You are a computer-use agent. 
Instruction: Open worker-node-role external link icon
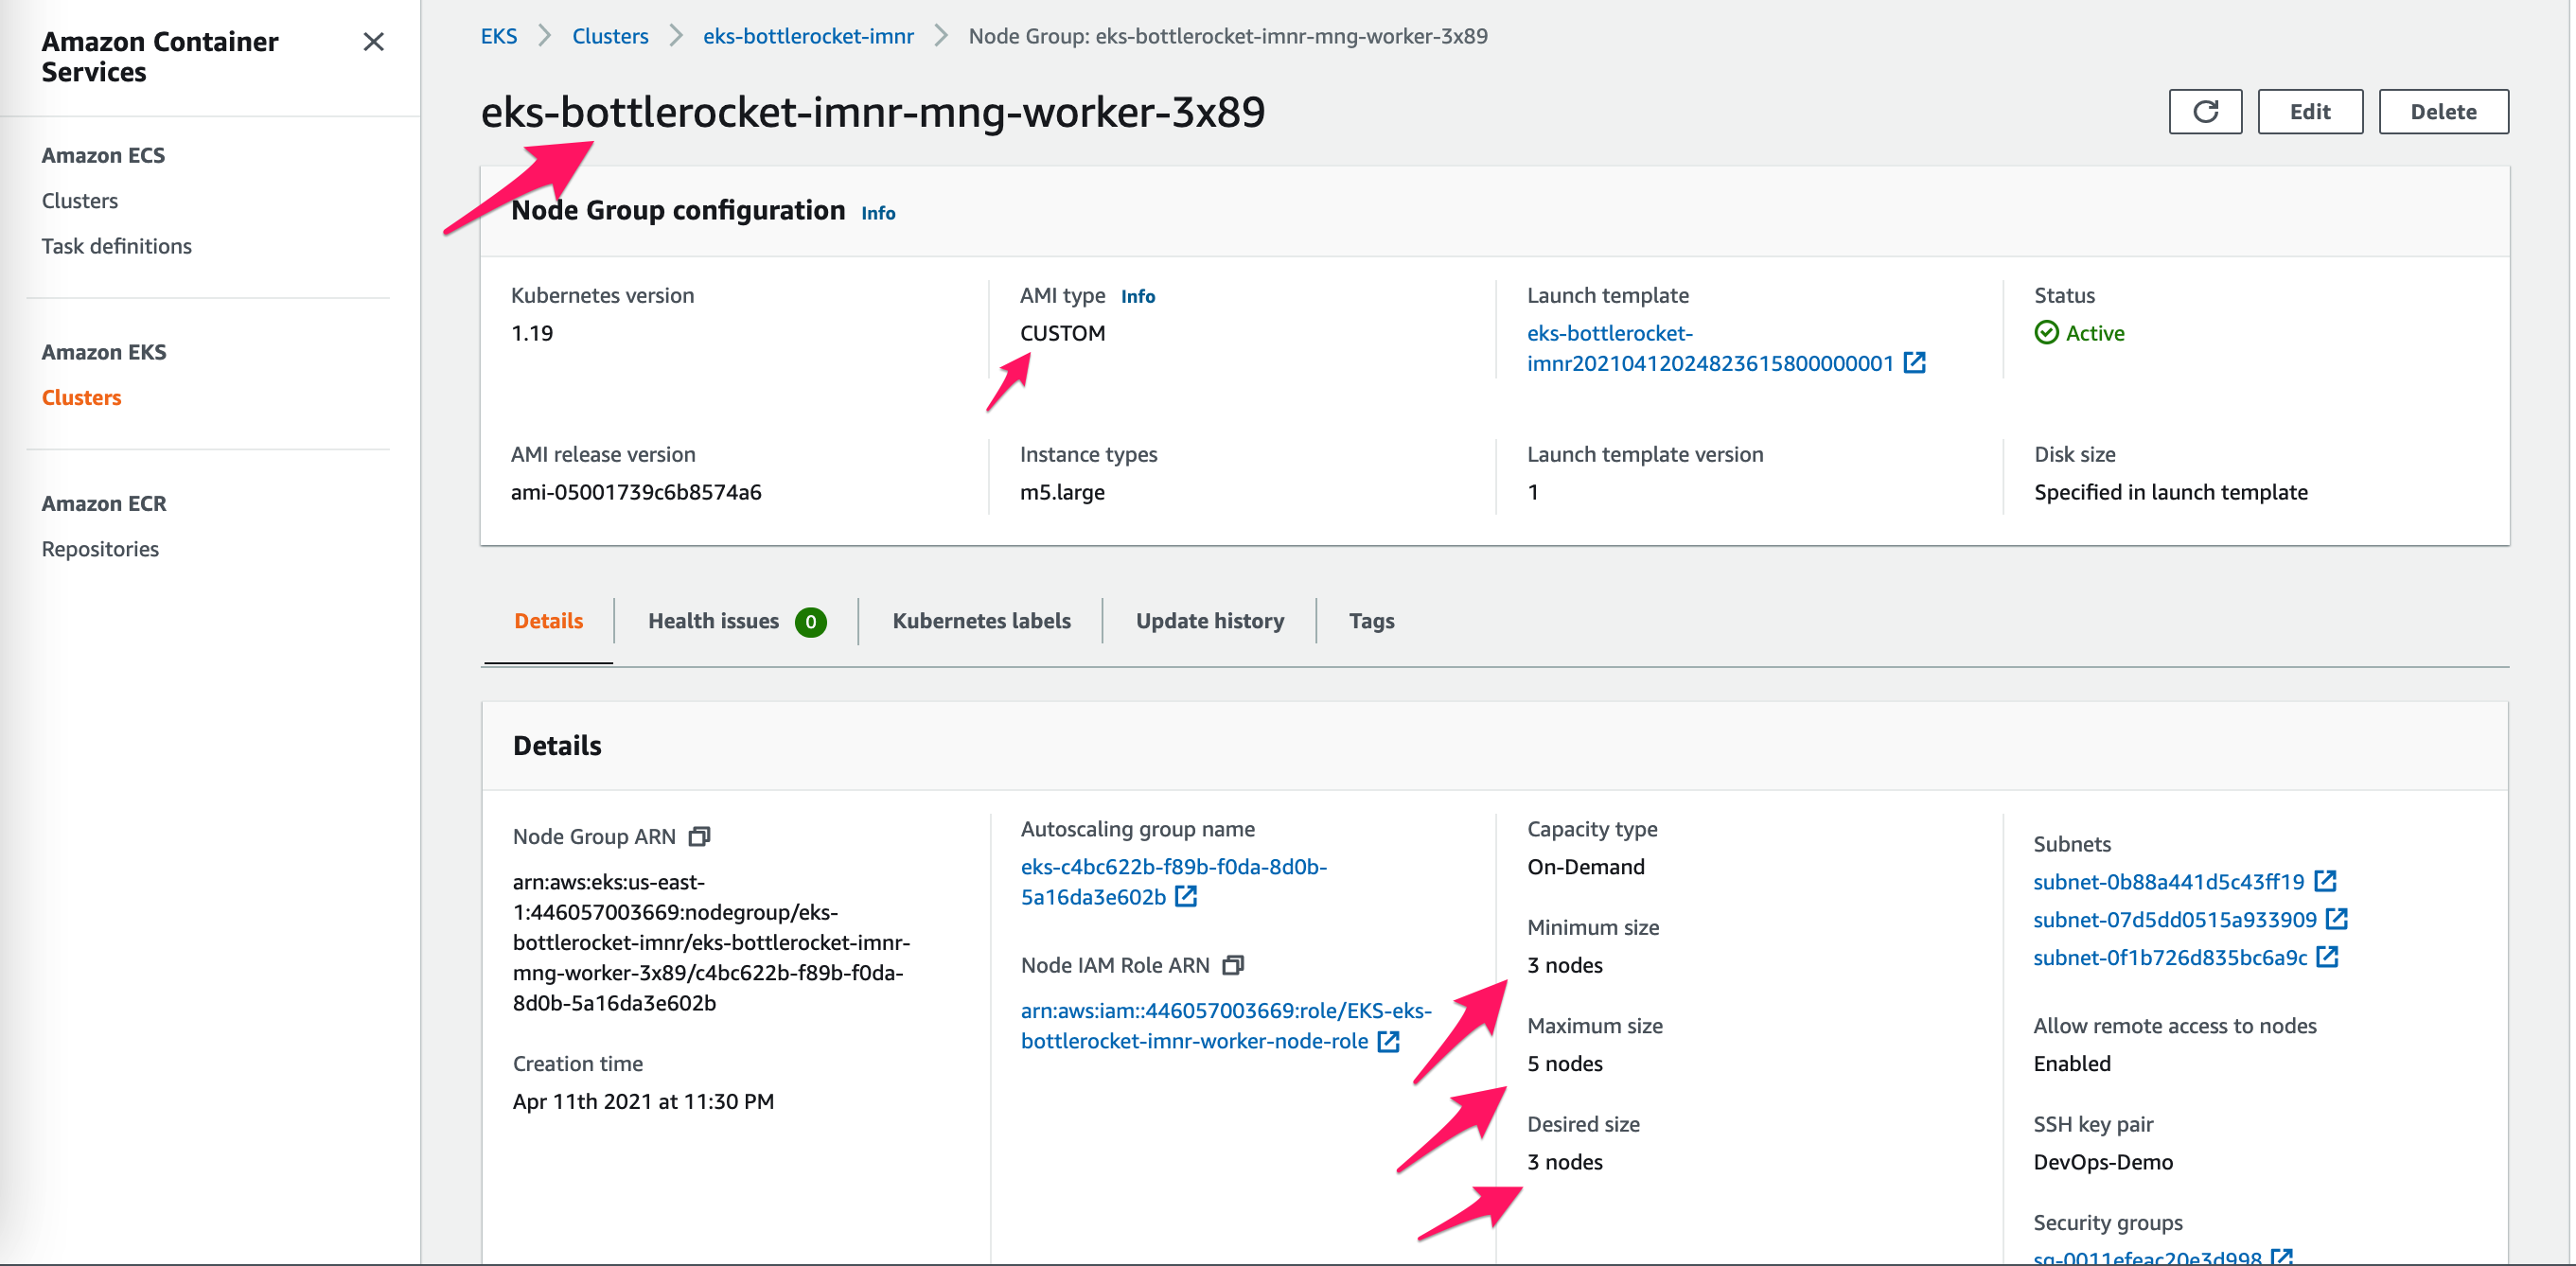[x=1389, y=1041]
